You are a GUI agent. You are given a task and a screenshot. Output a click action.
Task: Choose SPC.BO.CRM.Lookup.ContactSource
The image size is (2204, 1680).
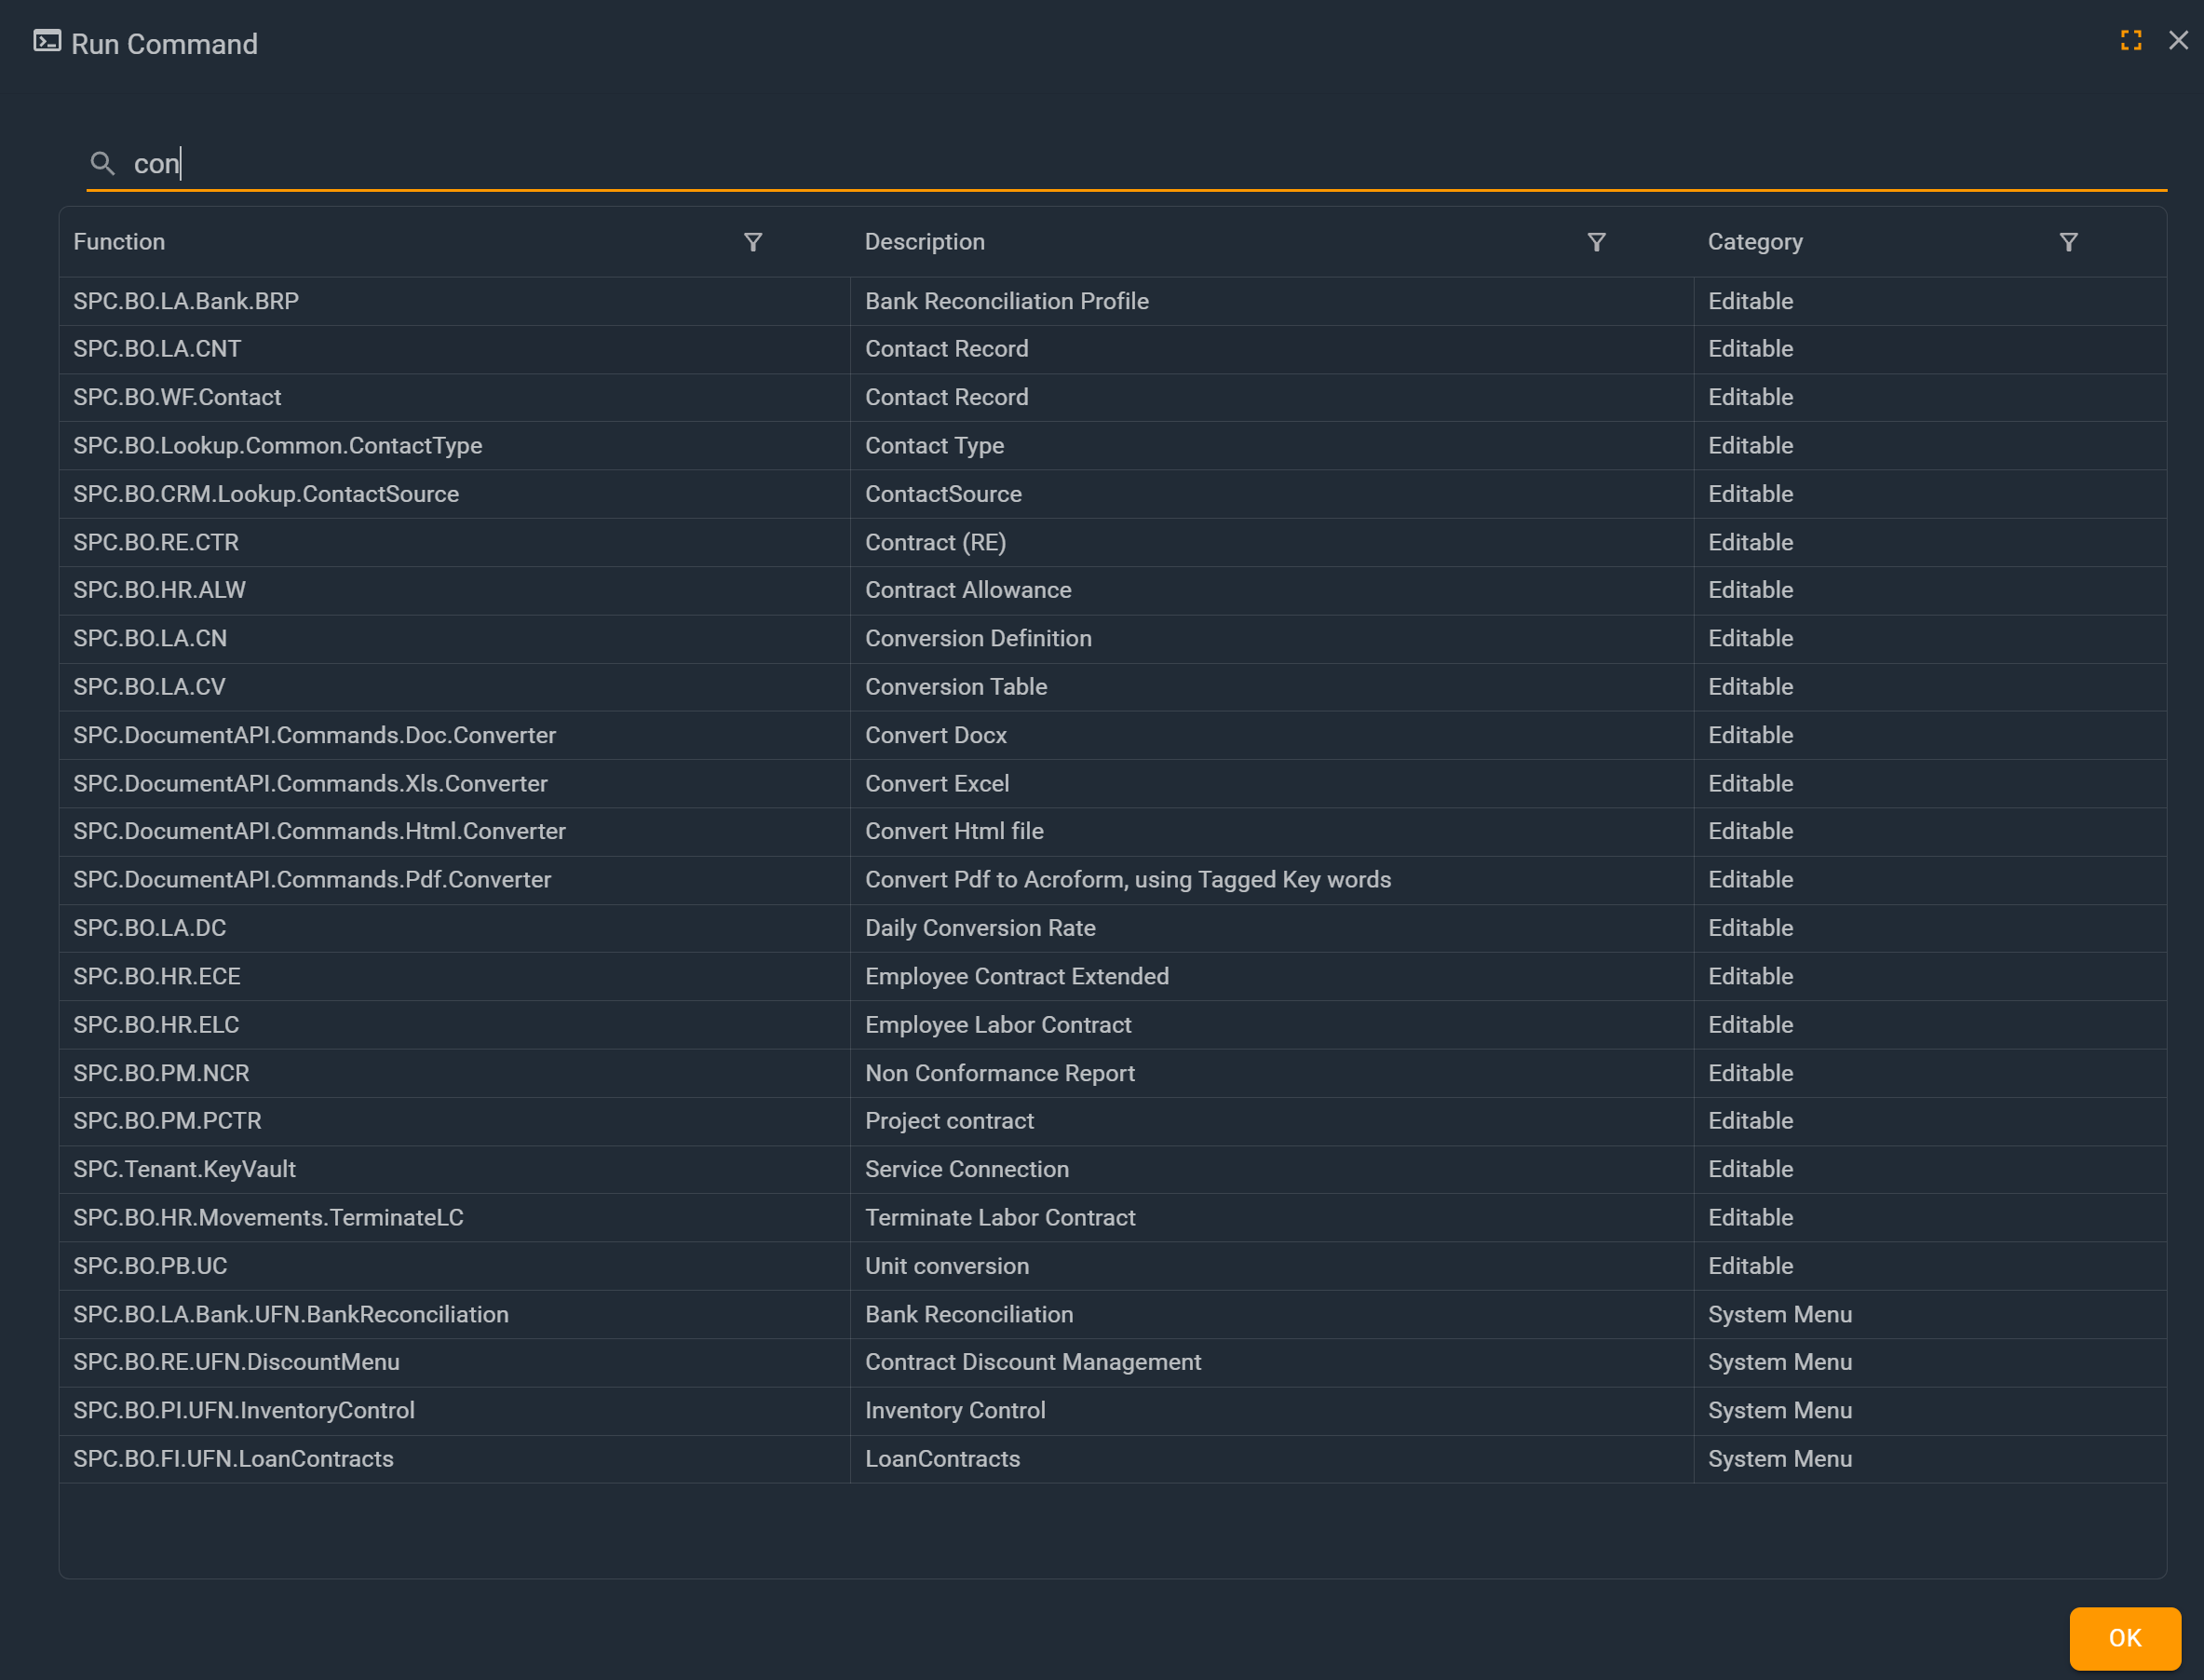pos(266,494)
